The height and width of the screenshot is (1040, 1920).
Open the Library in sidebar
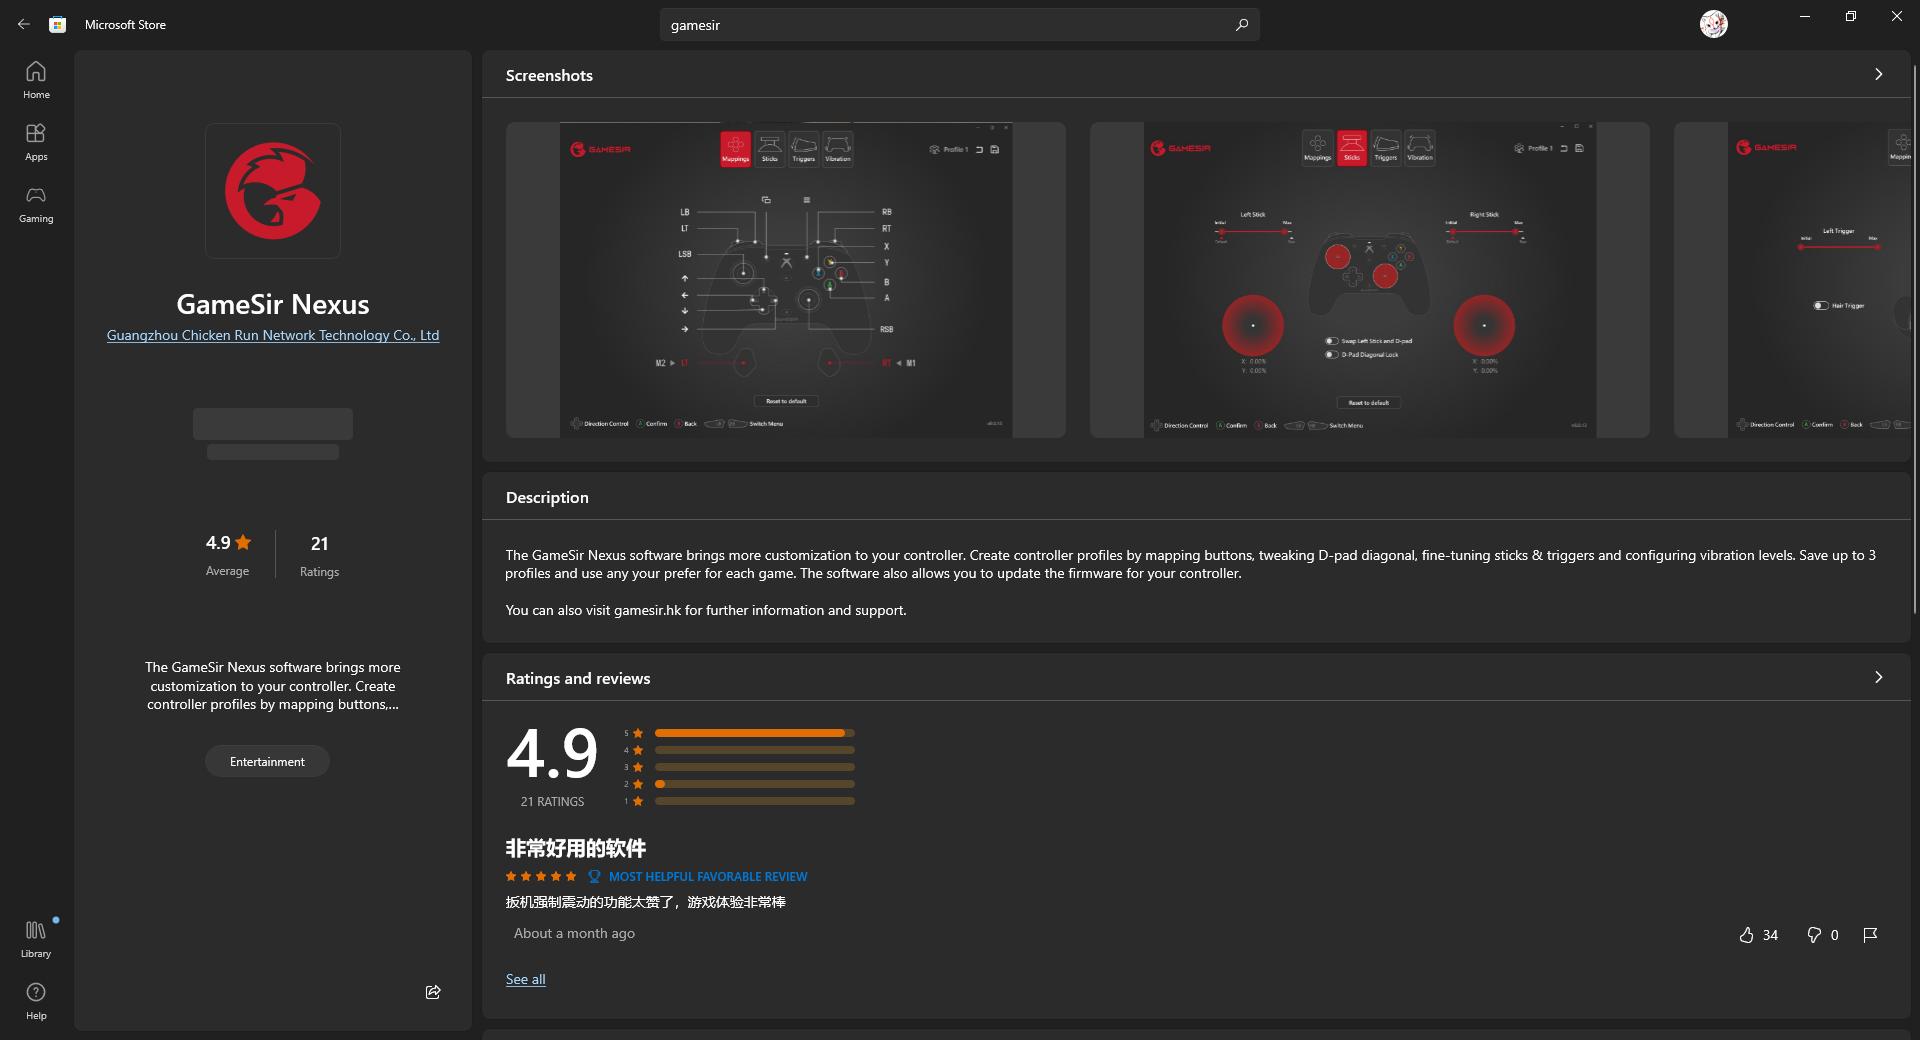pyautogui.click(x=36, y=939)
